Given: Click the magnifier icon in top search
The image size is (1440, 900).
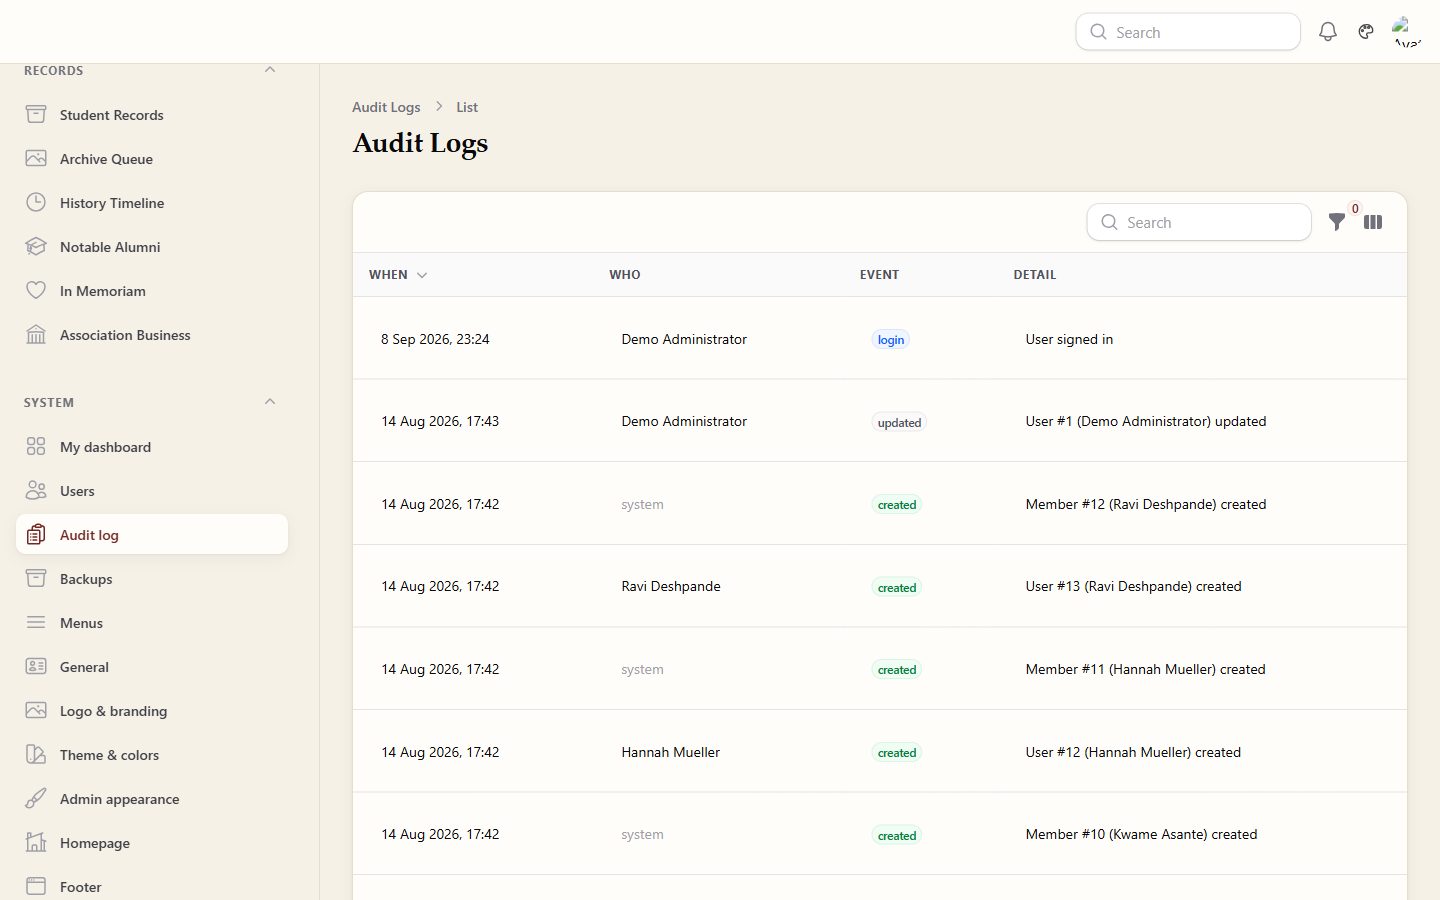Looking at the screenshot, I should point(1098,32).
